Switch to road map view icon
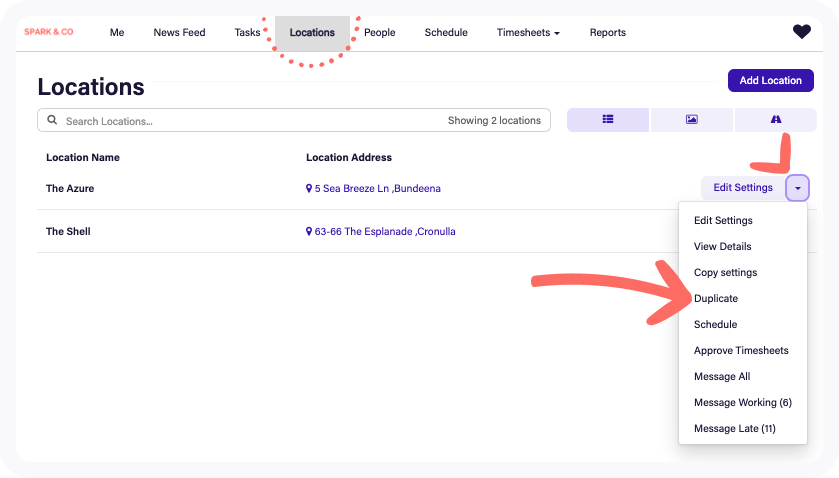839x478 pixels. [x=775, y=120]
